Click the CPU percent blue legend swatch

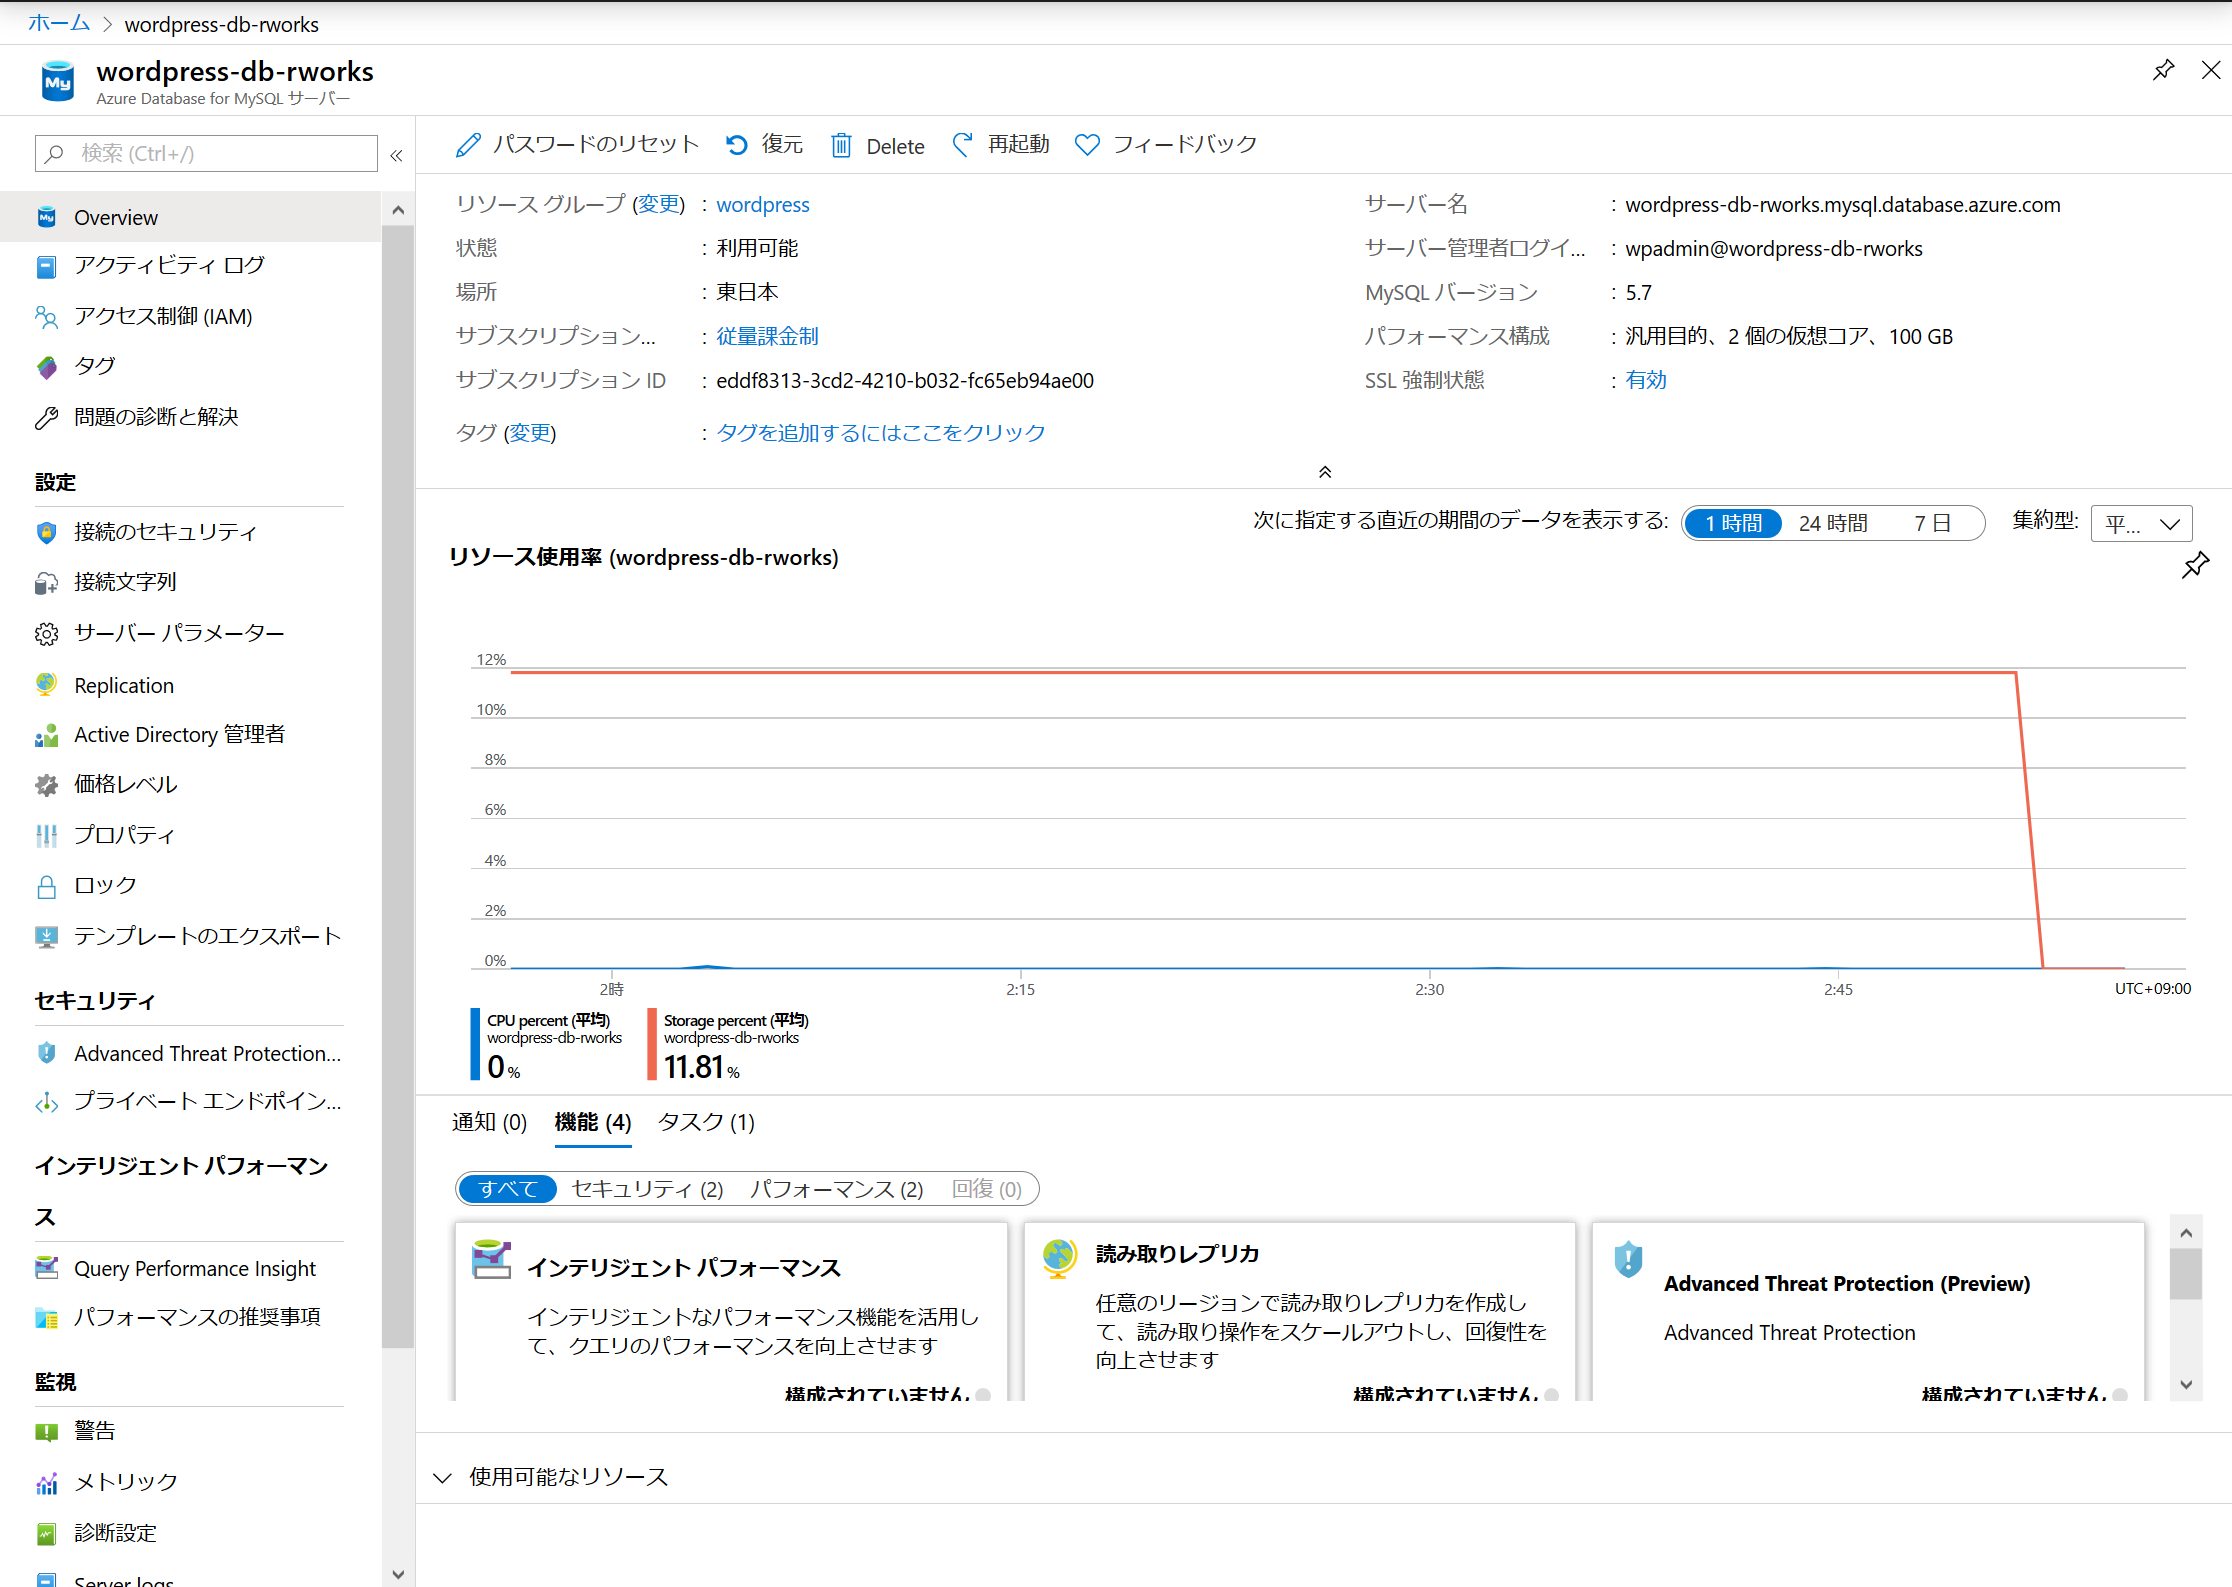[475, 1044]
